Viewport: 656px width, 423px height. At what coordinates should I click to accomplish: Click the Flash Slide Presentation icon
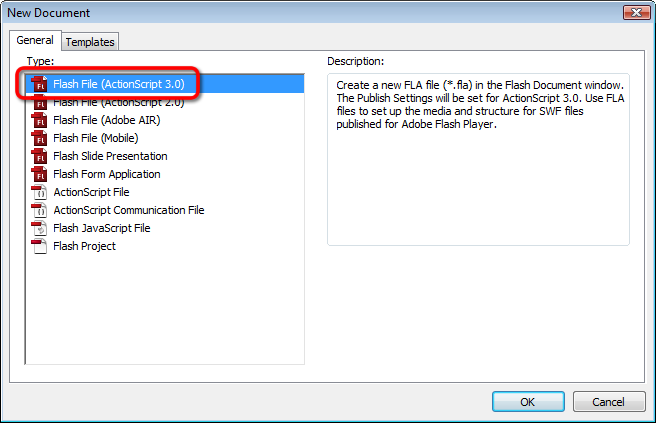click(40, 156)
